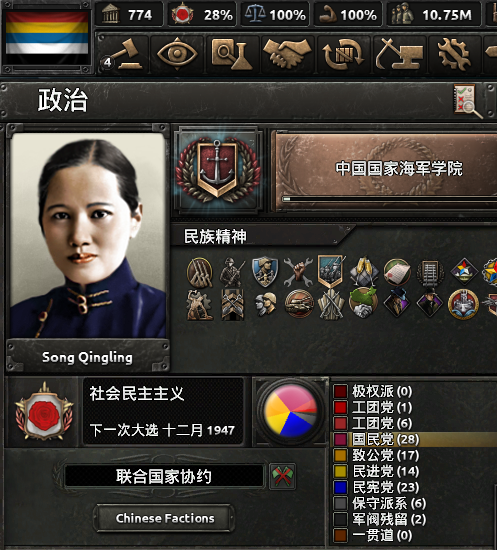Open construction via the crane icon
Image resolution: width=497 pixels, height=550 pixels.
point(399,54)
